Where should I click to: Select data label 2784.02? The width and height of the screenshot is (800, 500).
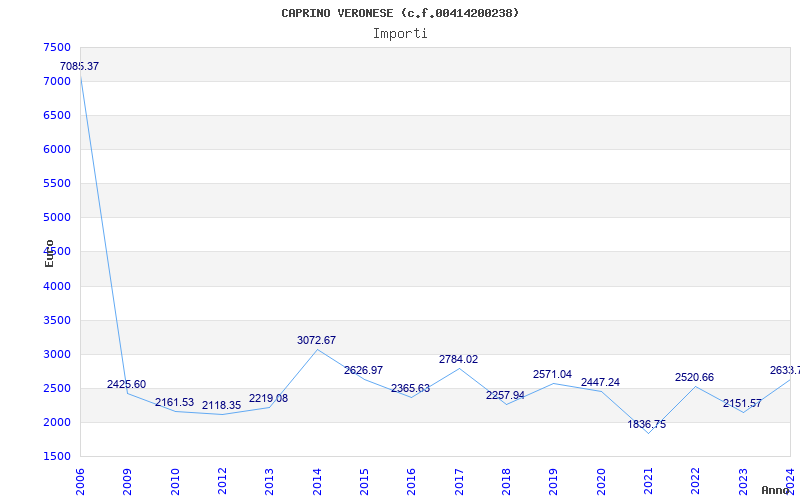tap(458, 359)
